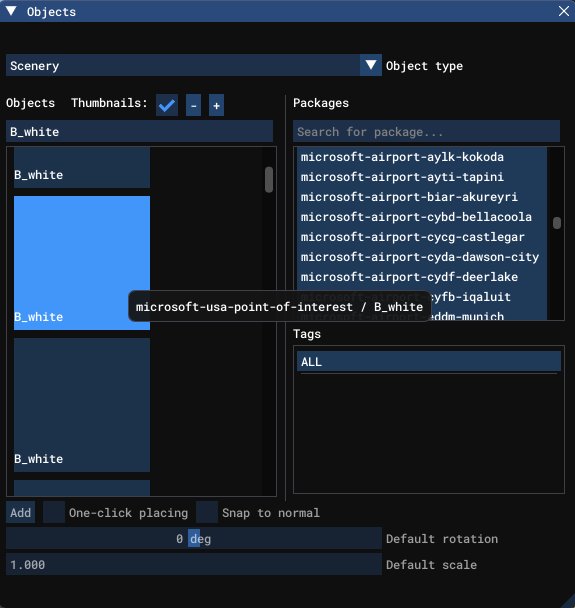
Task: Click the packages list scrollbar handle
Action: pyautogui.click(x=557, y=223)
